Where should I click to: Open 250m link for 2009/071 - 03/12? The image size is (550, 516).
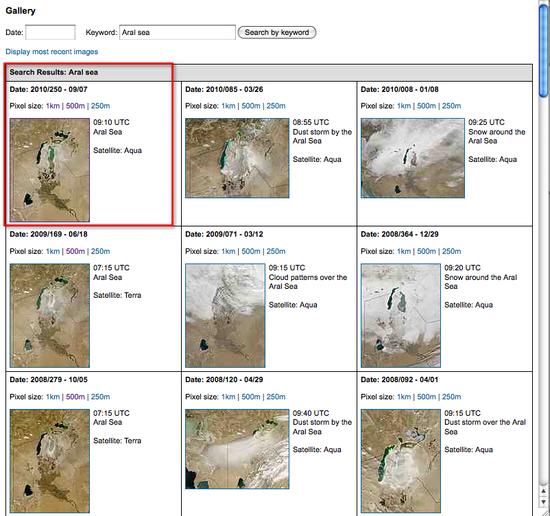click(276, 251)
